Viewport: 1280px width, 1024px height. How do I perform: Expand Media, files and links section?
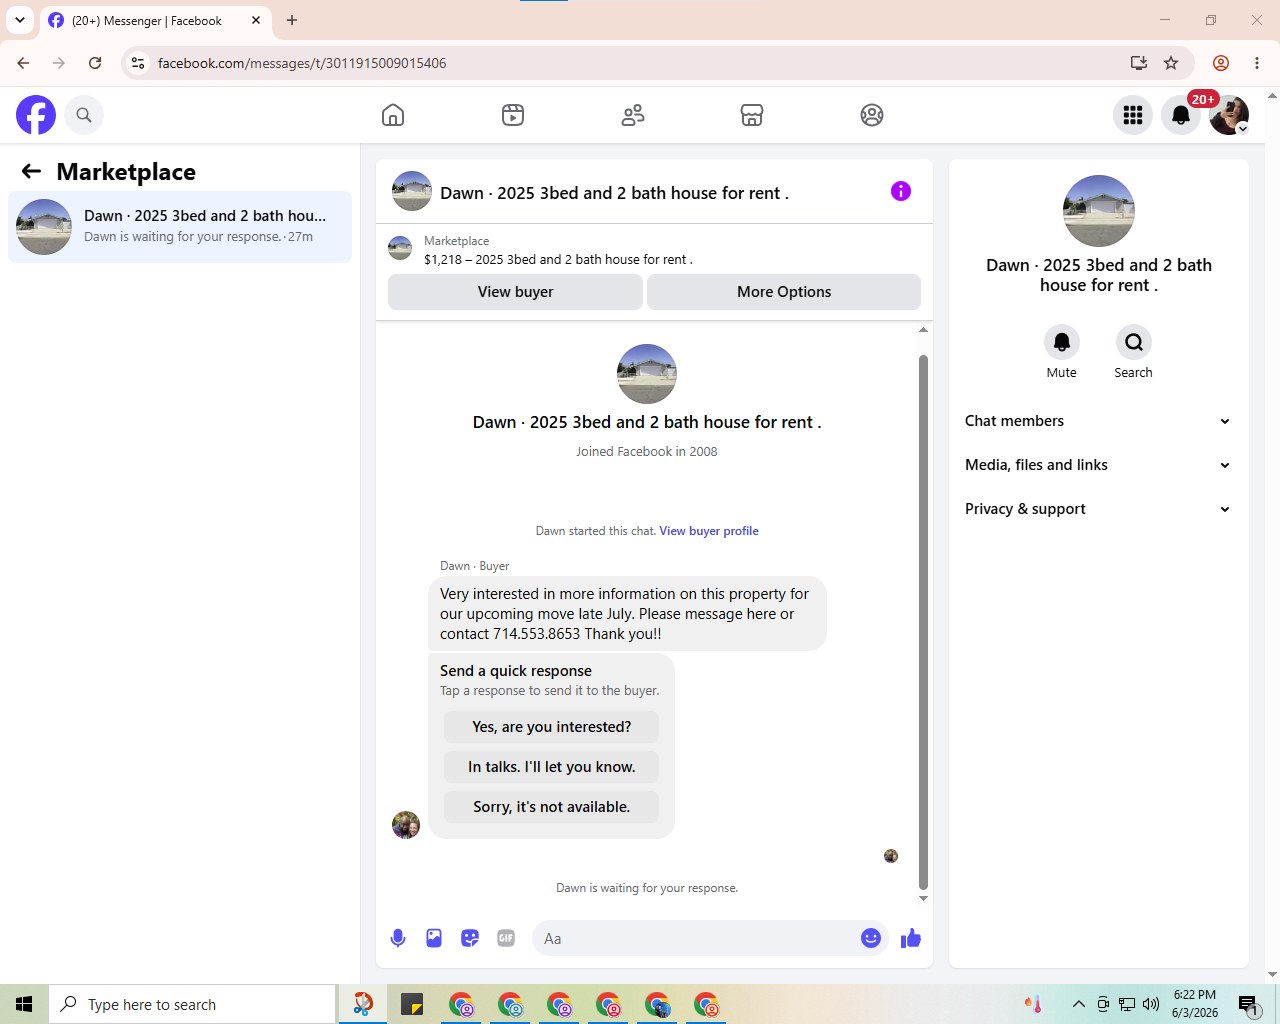(1098, 465)
